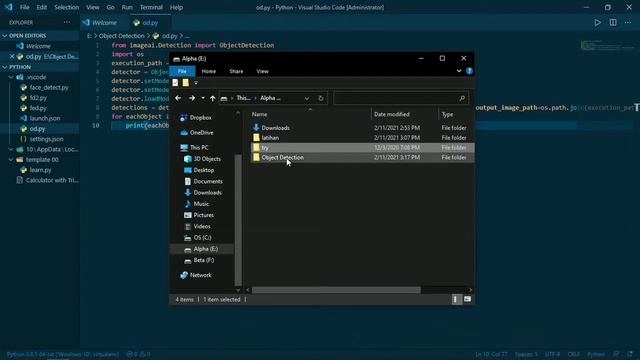Click the File Explorer search box
The height and width of the screenshot is (360, 640).
pyautogui.click(x=401, y=98)
